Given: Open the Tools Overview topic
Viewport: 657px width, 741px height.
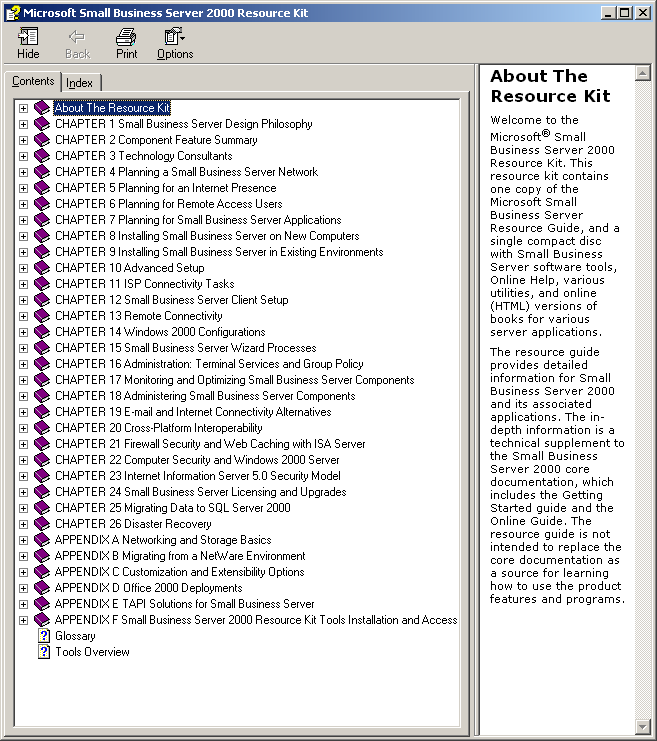Looking at the screenshot, I should [92, 652].
